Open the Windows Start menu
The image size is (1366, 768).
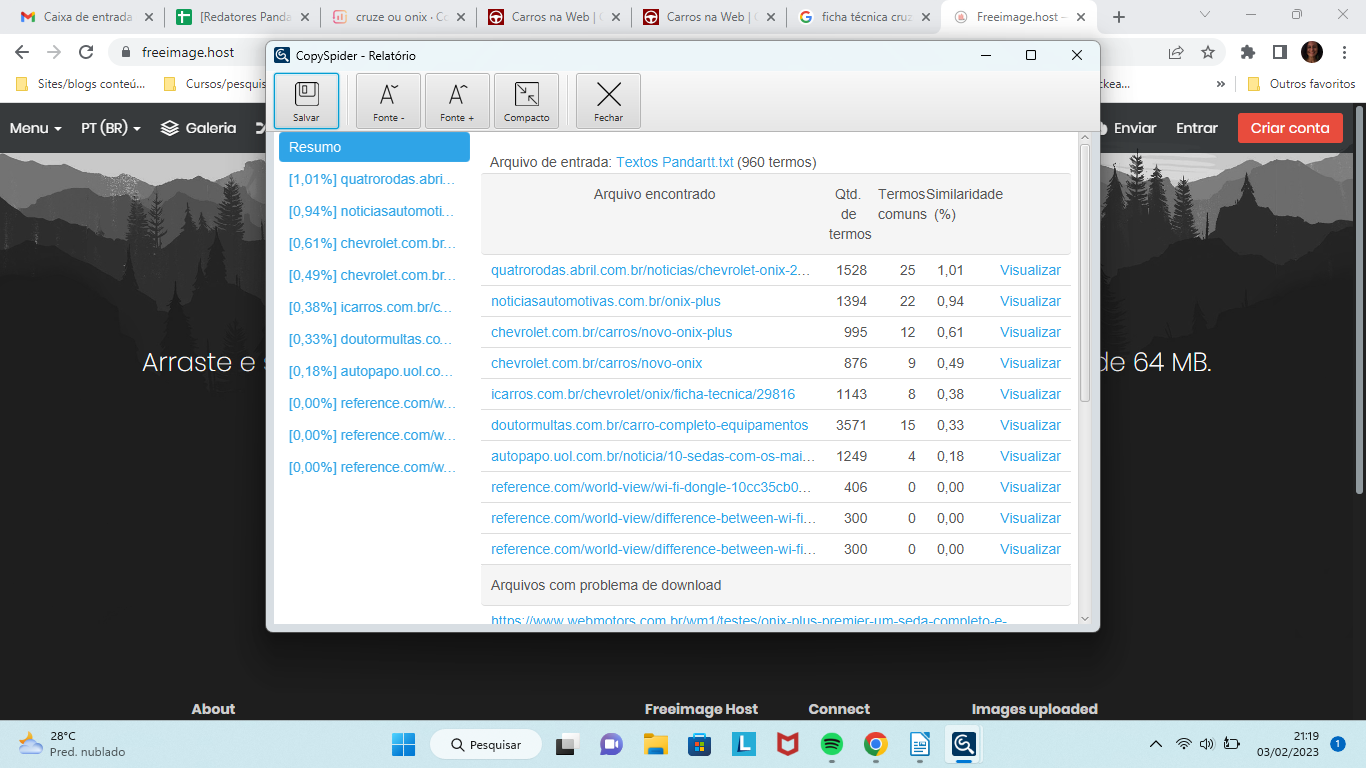[x=403, y=744]
